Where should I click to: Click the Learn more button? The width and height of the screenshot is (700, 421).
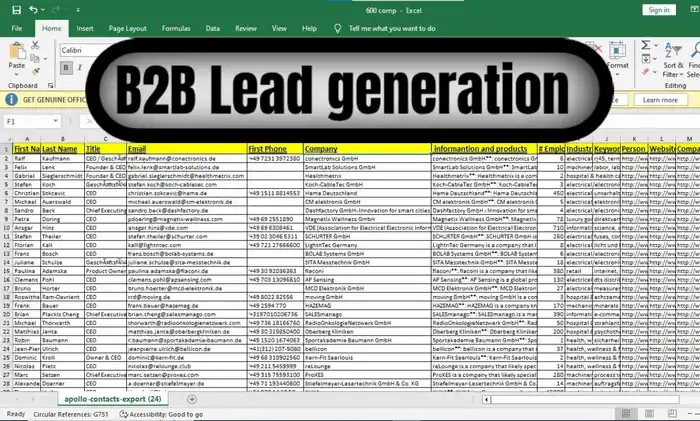pyautogui.click(x=660, y=100)
